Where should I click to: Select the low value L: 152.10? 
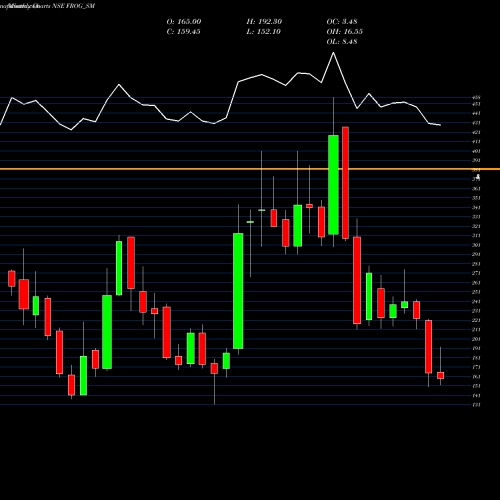tap(263, 32)
